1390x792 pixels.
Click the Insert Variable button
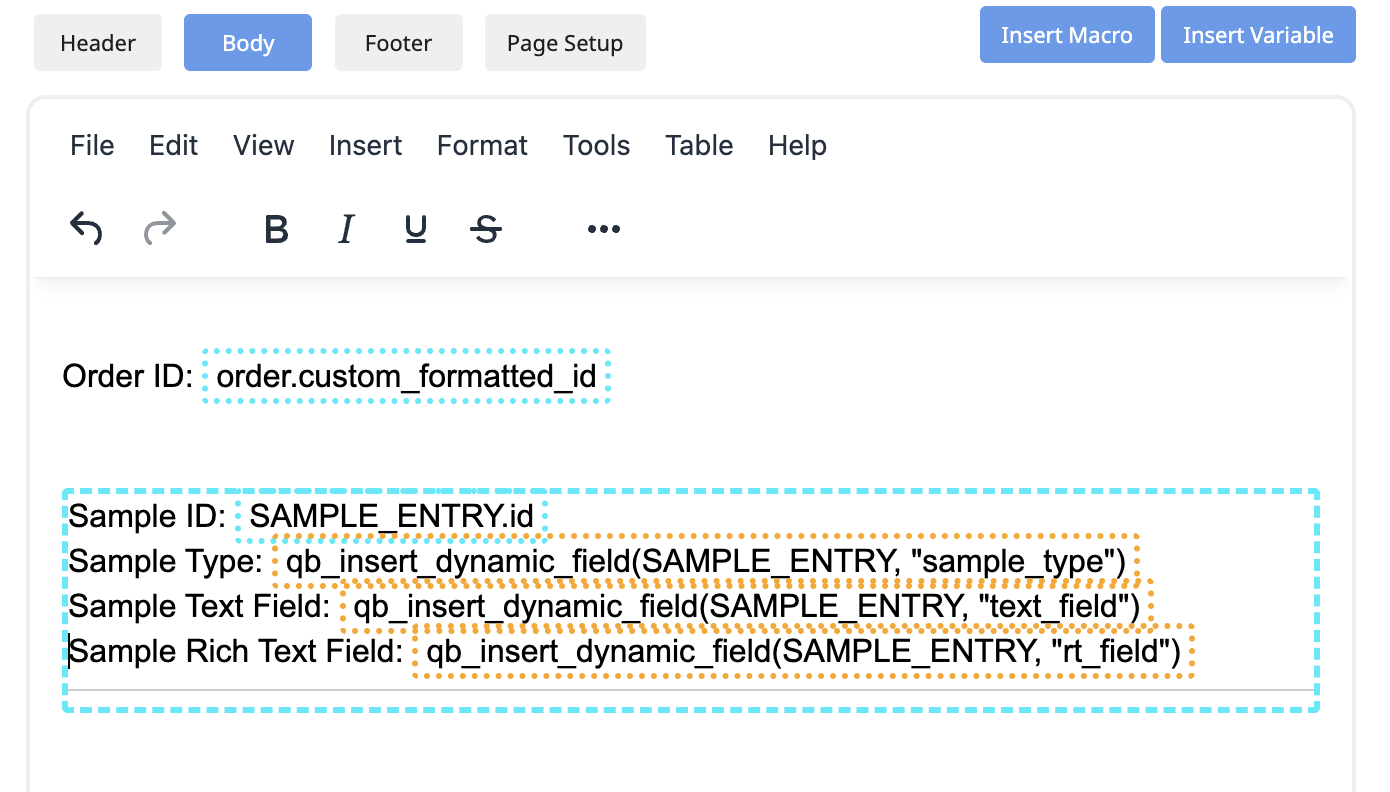click(1258, 35)
